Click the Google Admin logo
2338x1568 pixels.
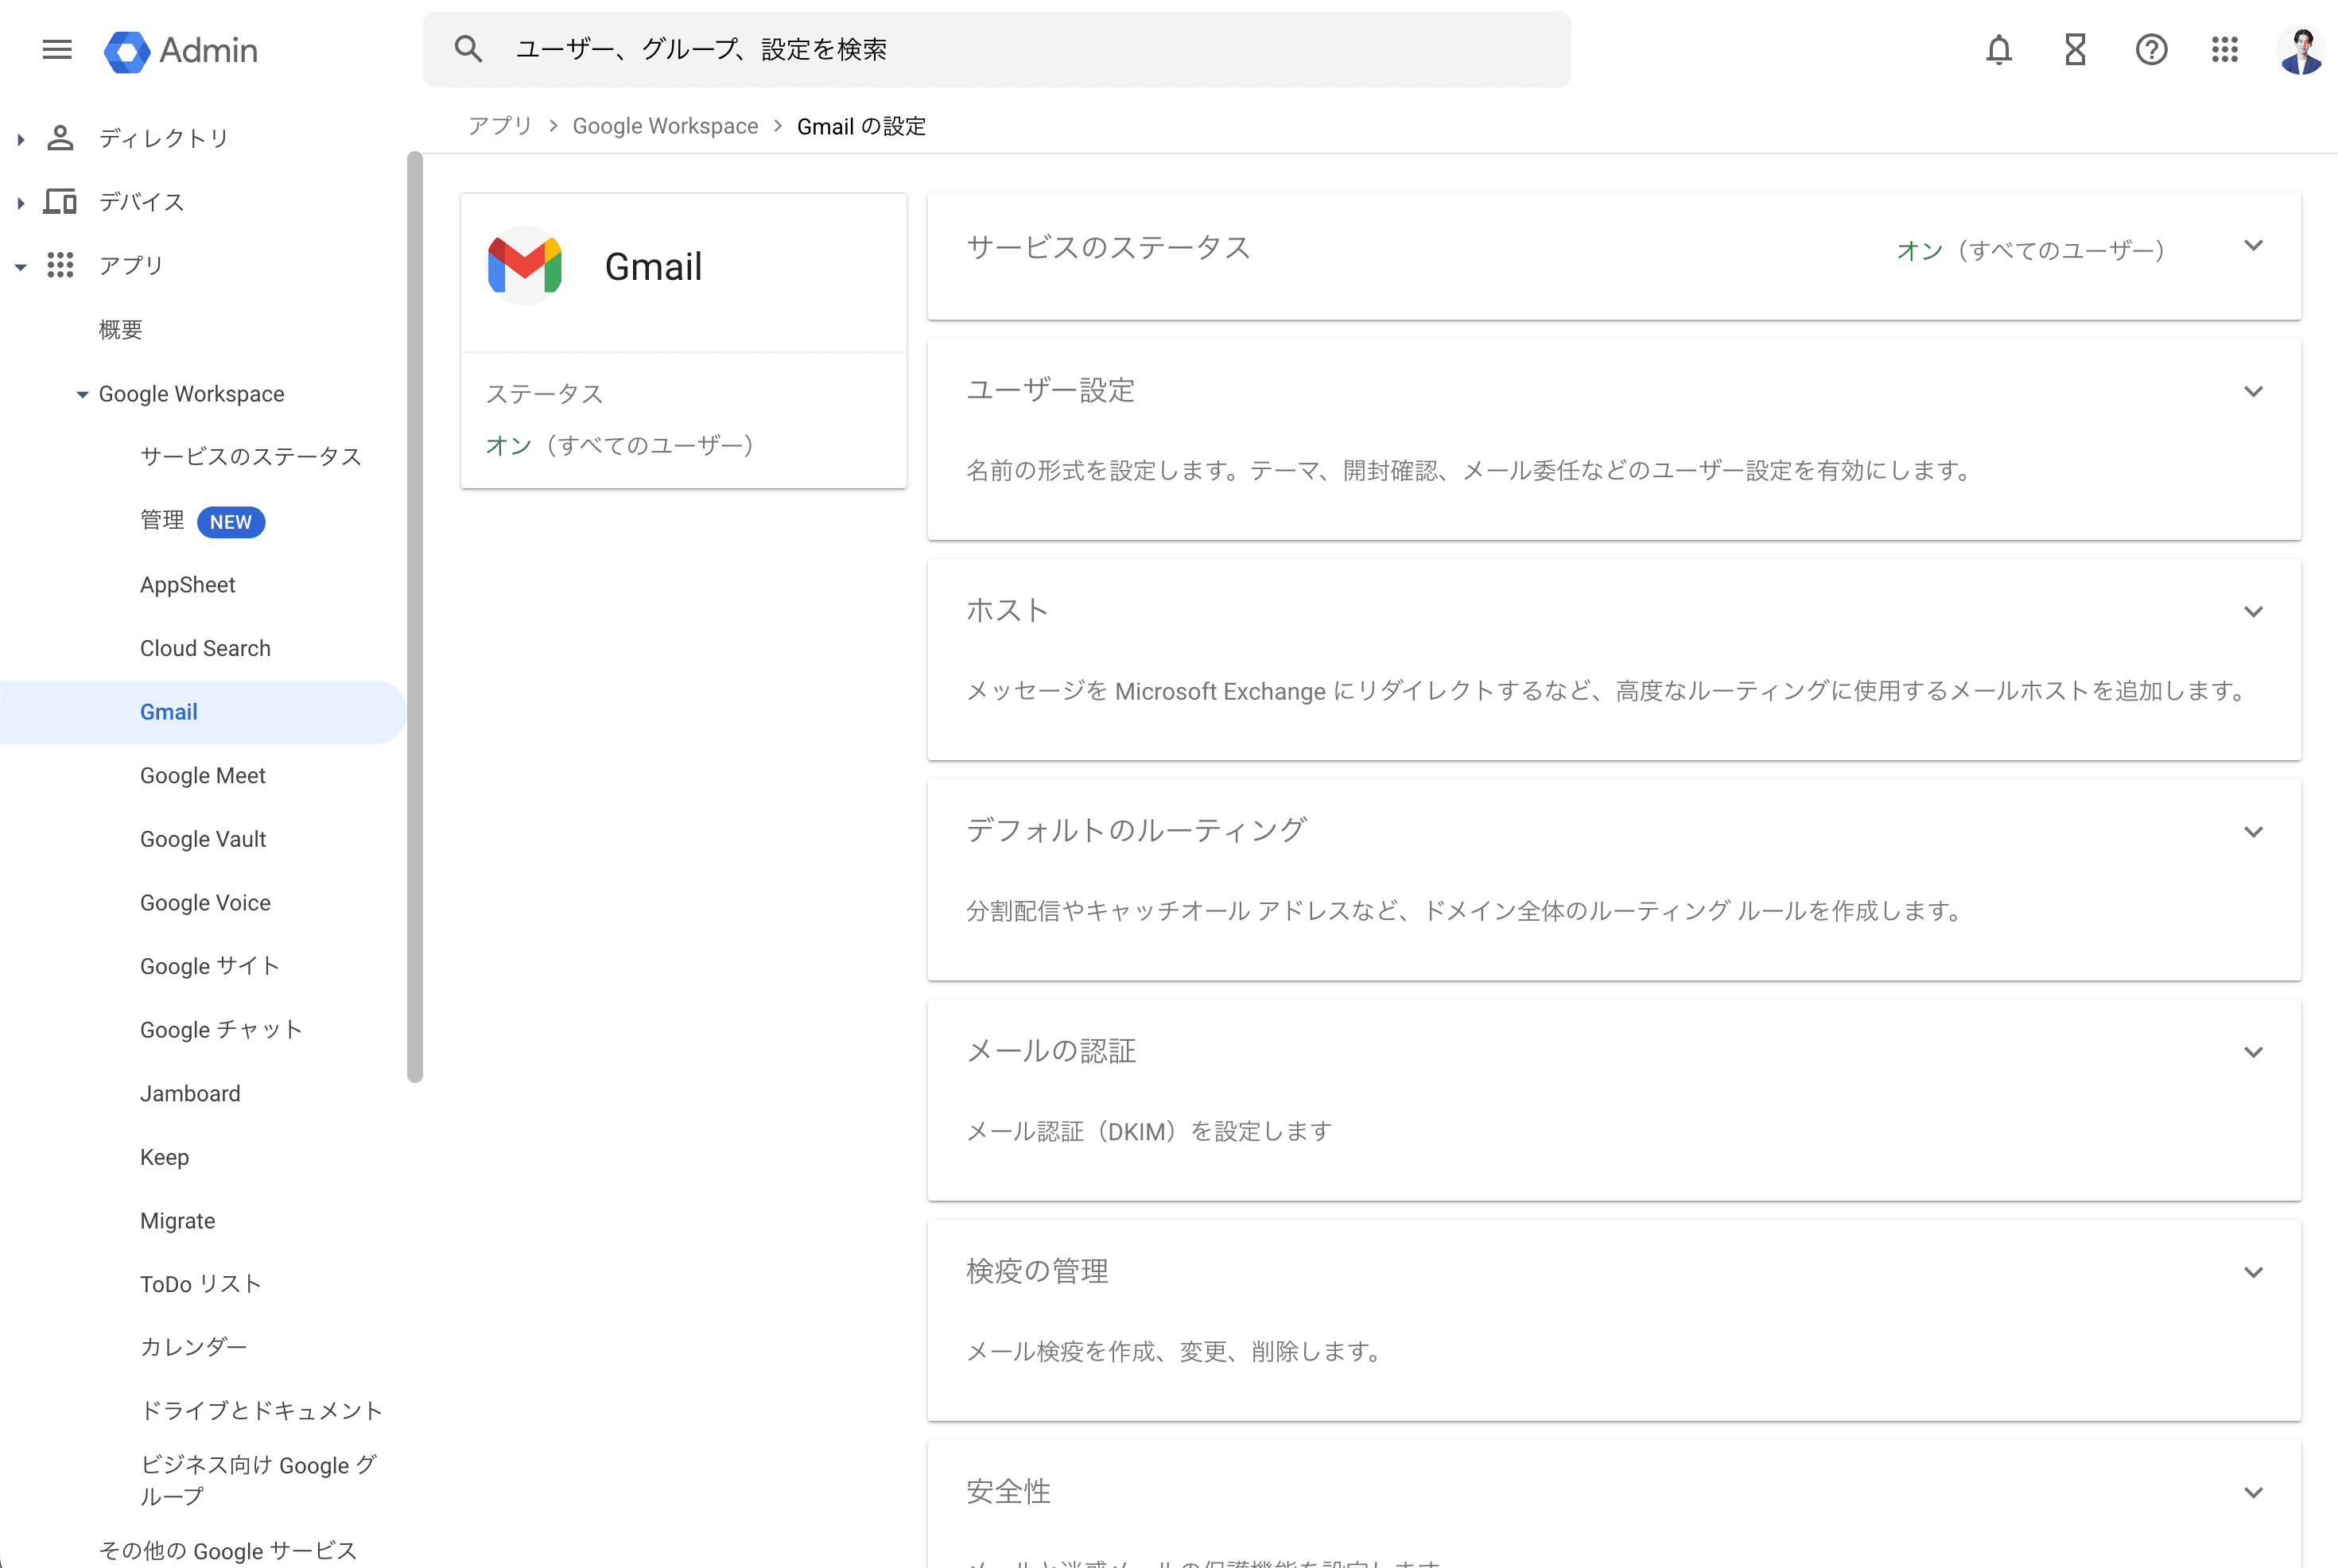tap(182, 50)
